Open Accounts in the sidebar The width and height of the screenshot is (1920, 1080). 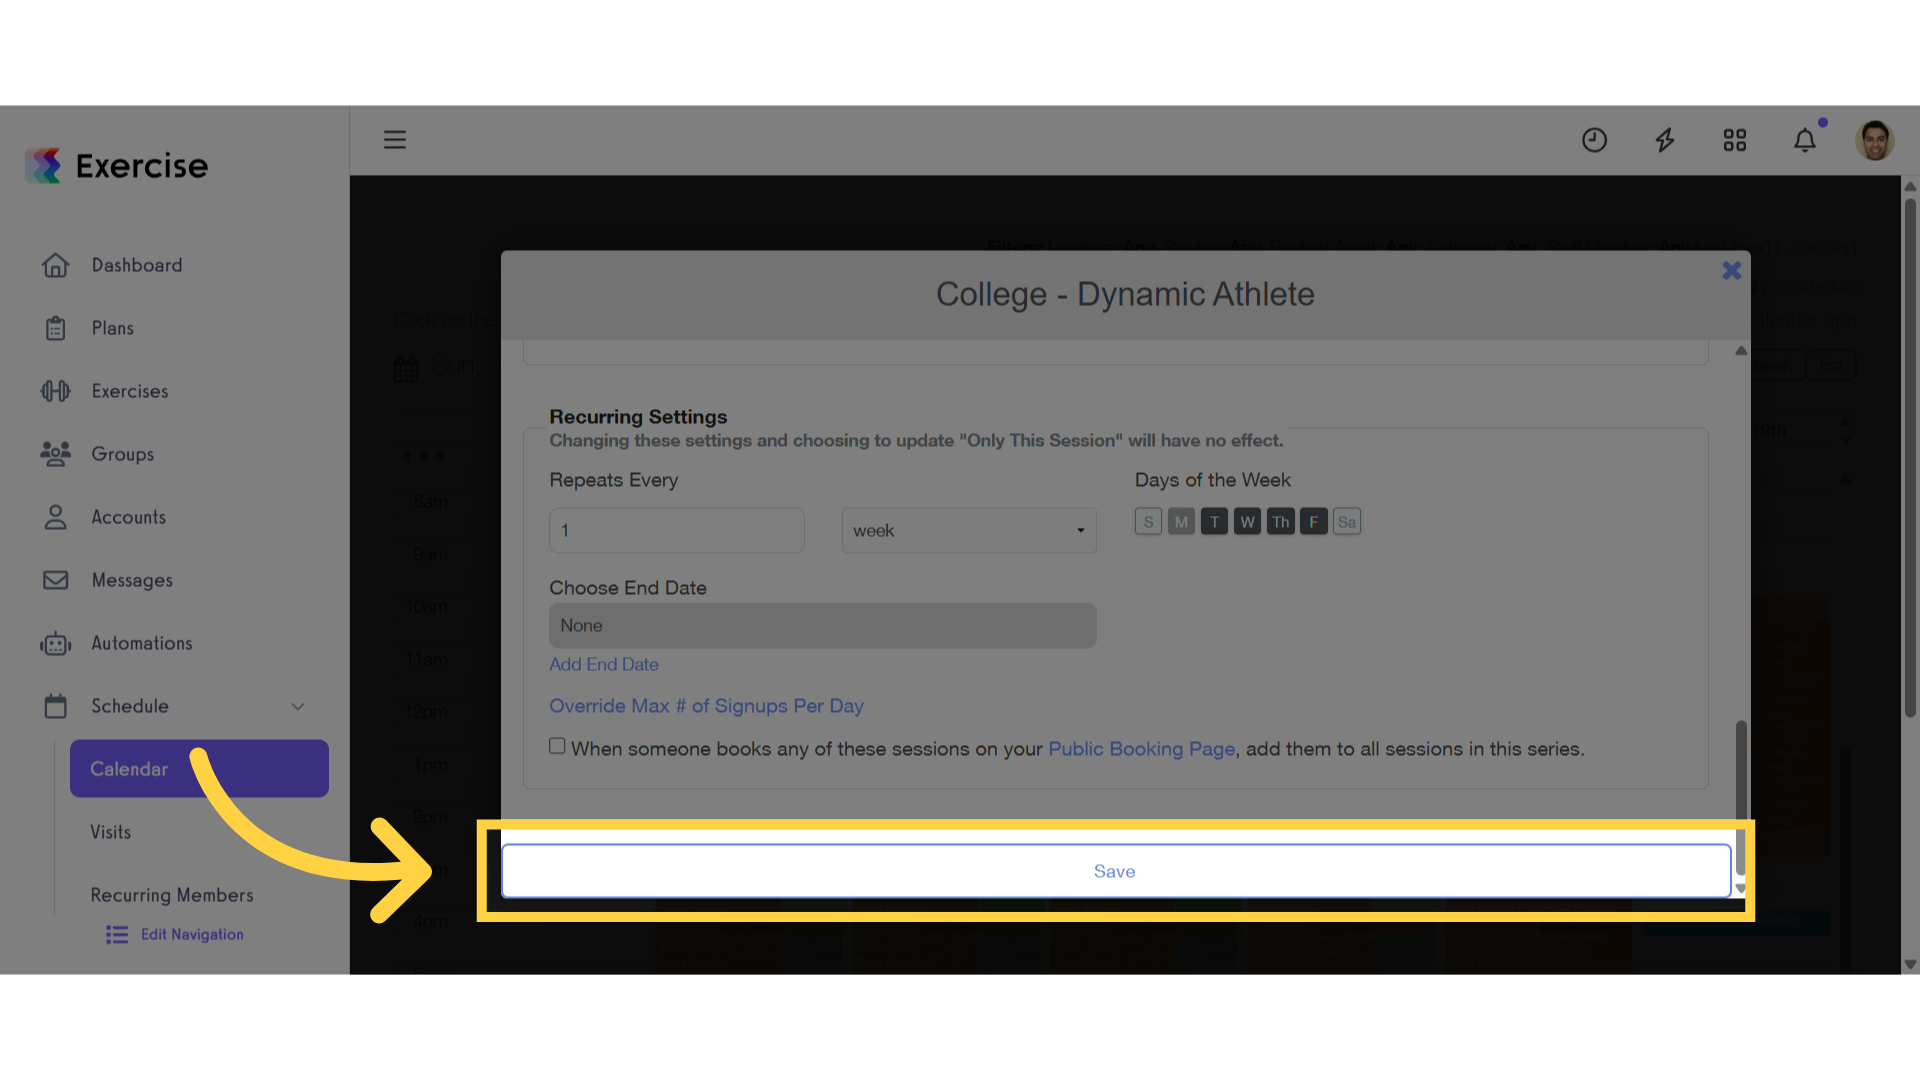point(129,517)
